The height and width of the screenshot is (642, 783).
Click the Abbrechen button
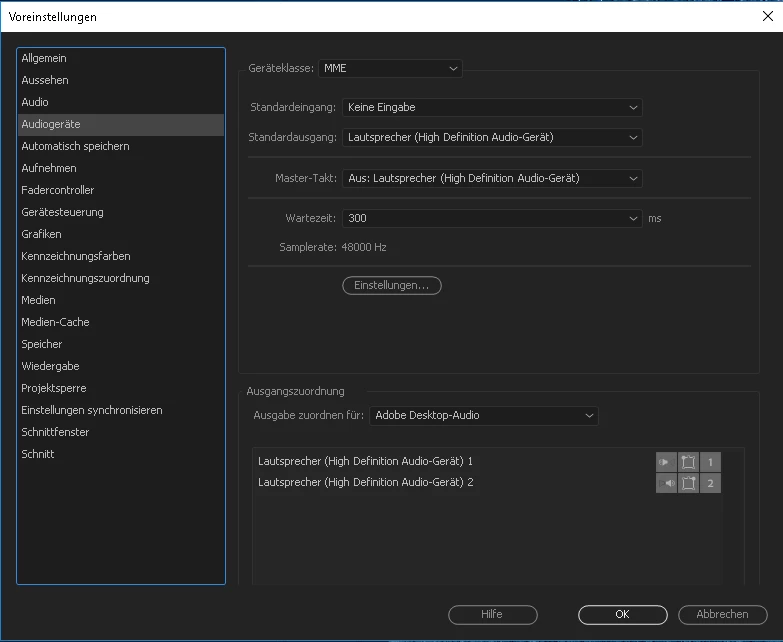tap(722, 615)
